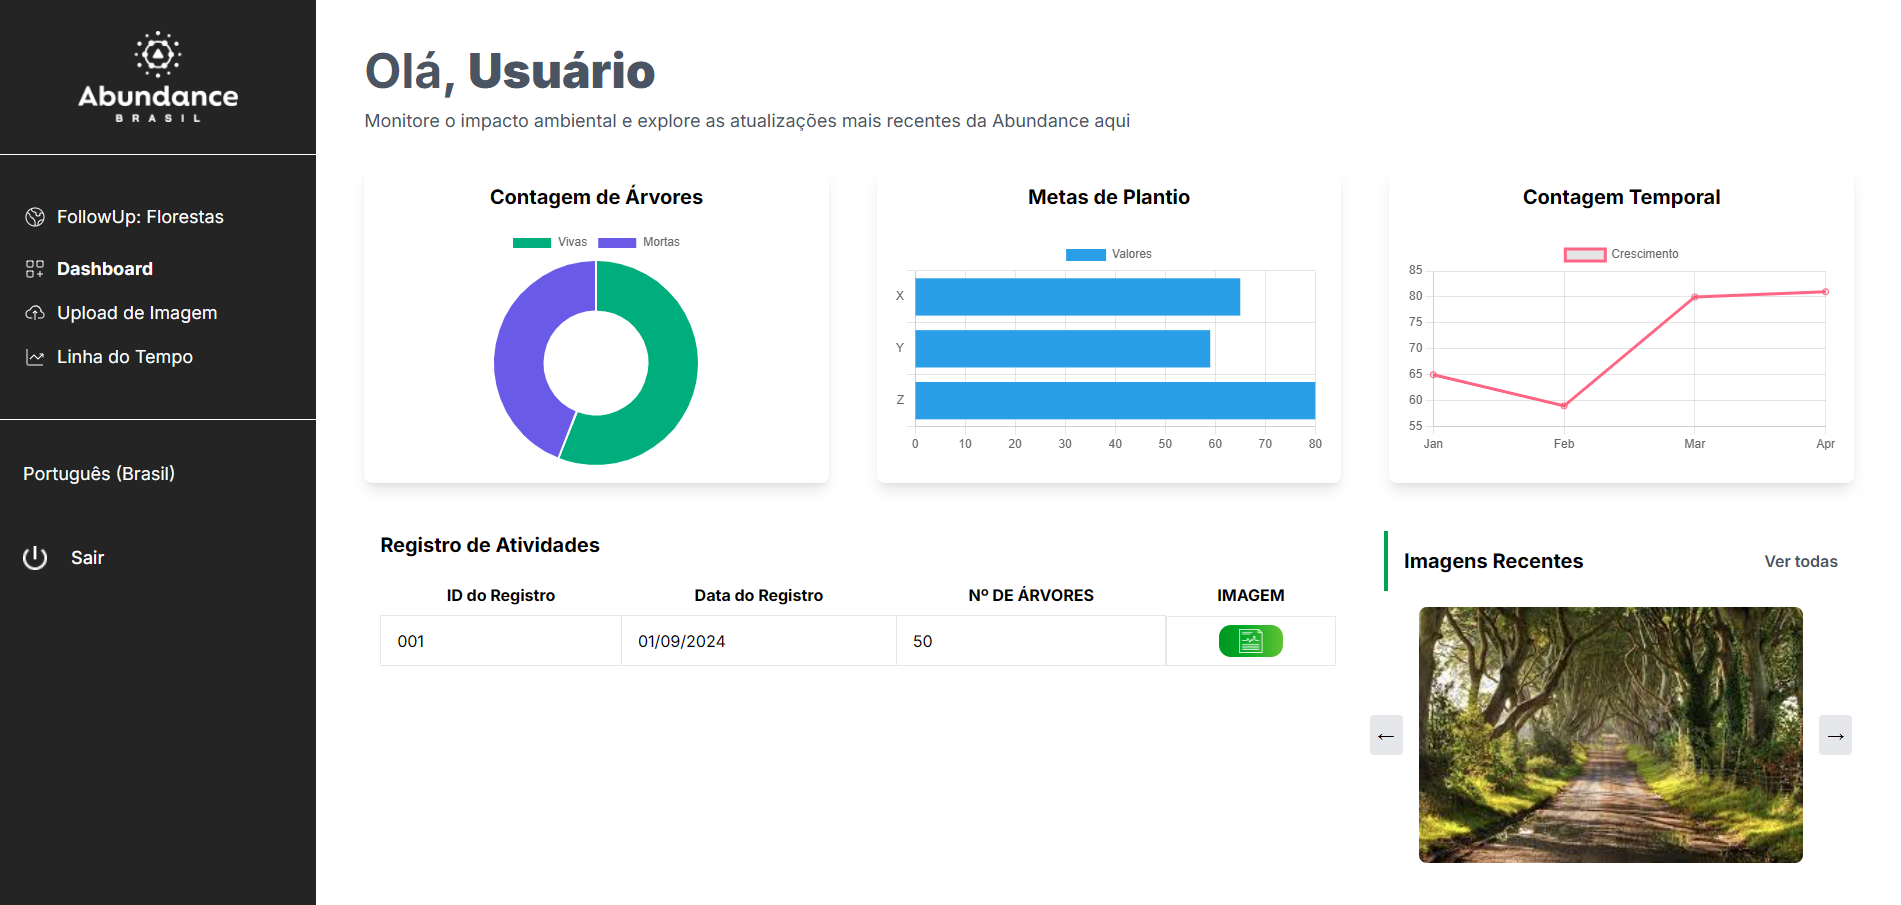
Task: Click the Jan data point on line chart
Action: (1433, 375)
